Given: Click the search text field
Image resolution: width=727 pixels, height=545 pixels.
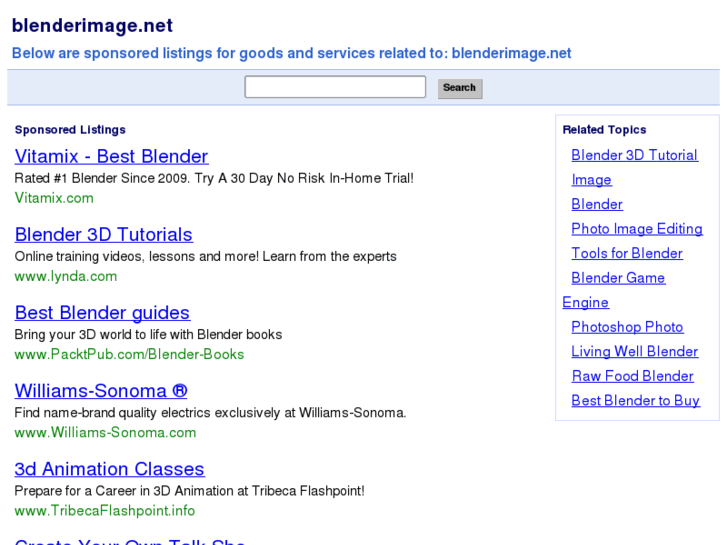Looking at the screenshot, I should click(x=335, y=87).
